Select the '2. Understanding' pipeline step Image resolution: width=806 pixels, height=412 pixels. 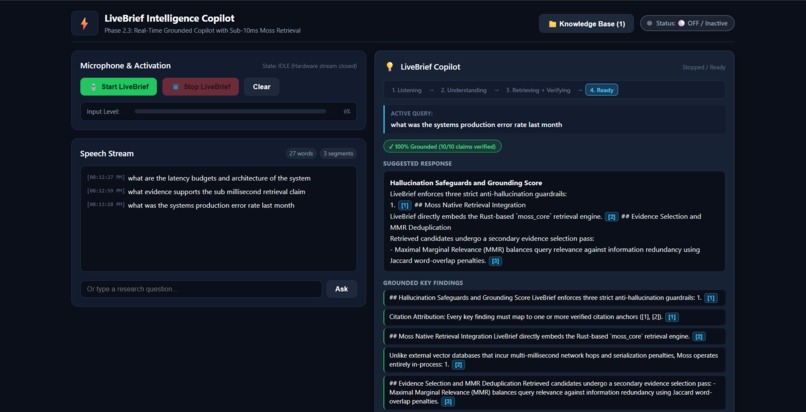[463, 90]
